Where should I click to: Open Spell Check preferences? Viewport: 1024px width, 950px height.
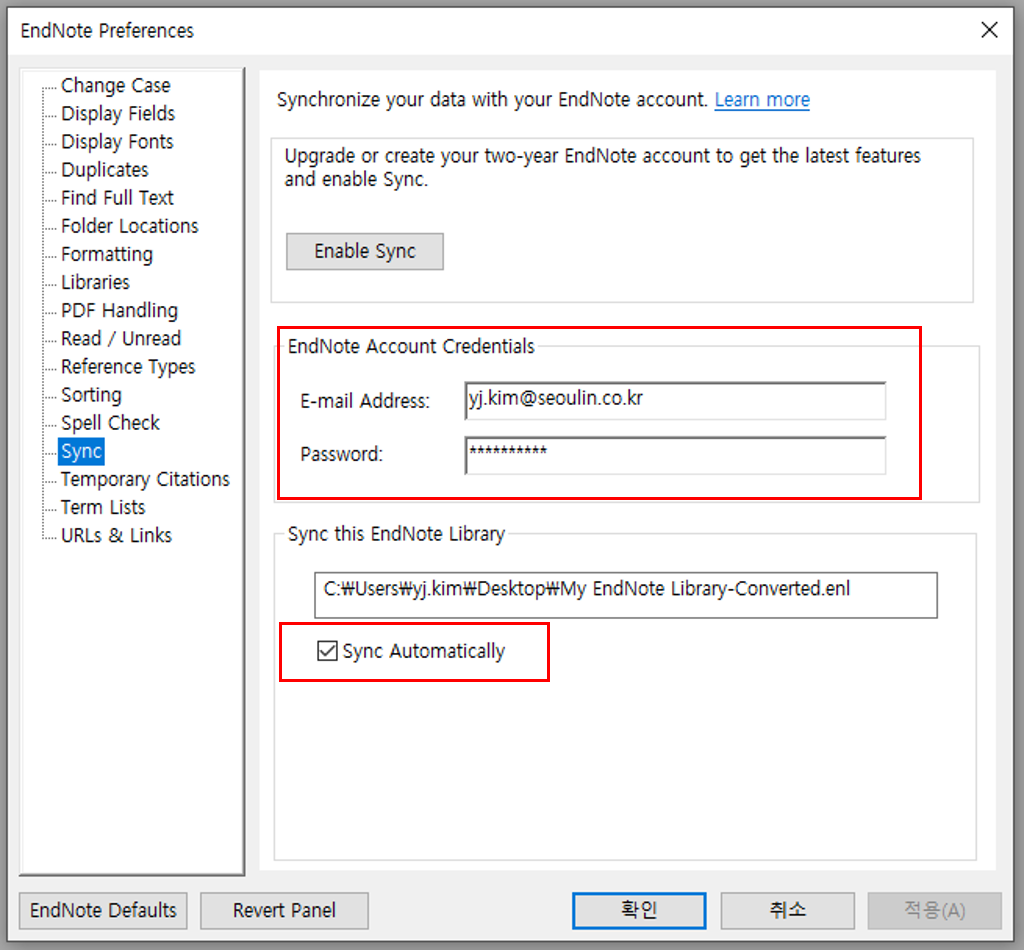[x=110, y=422]
